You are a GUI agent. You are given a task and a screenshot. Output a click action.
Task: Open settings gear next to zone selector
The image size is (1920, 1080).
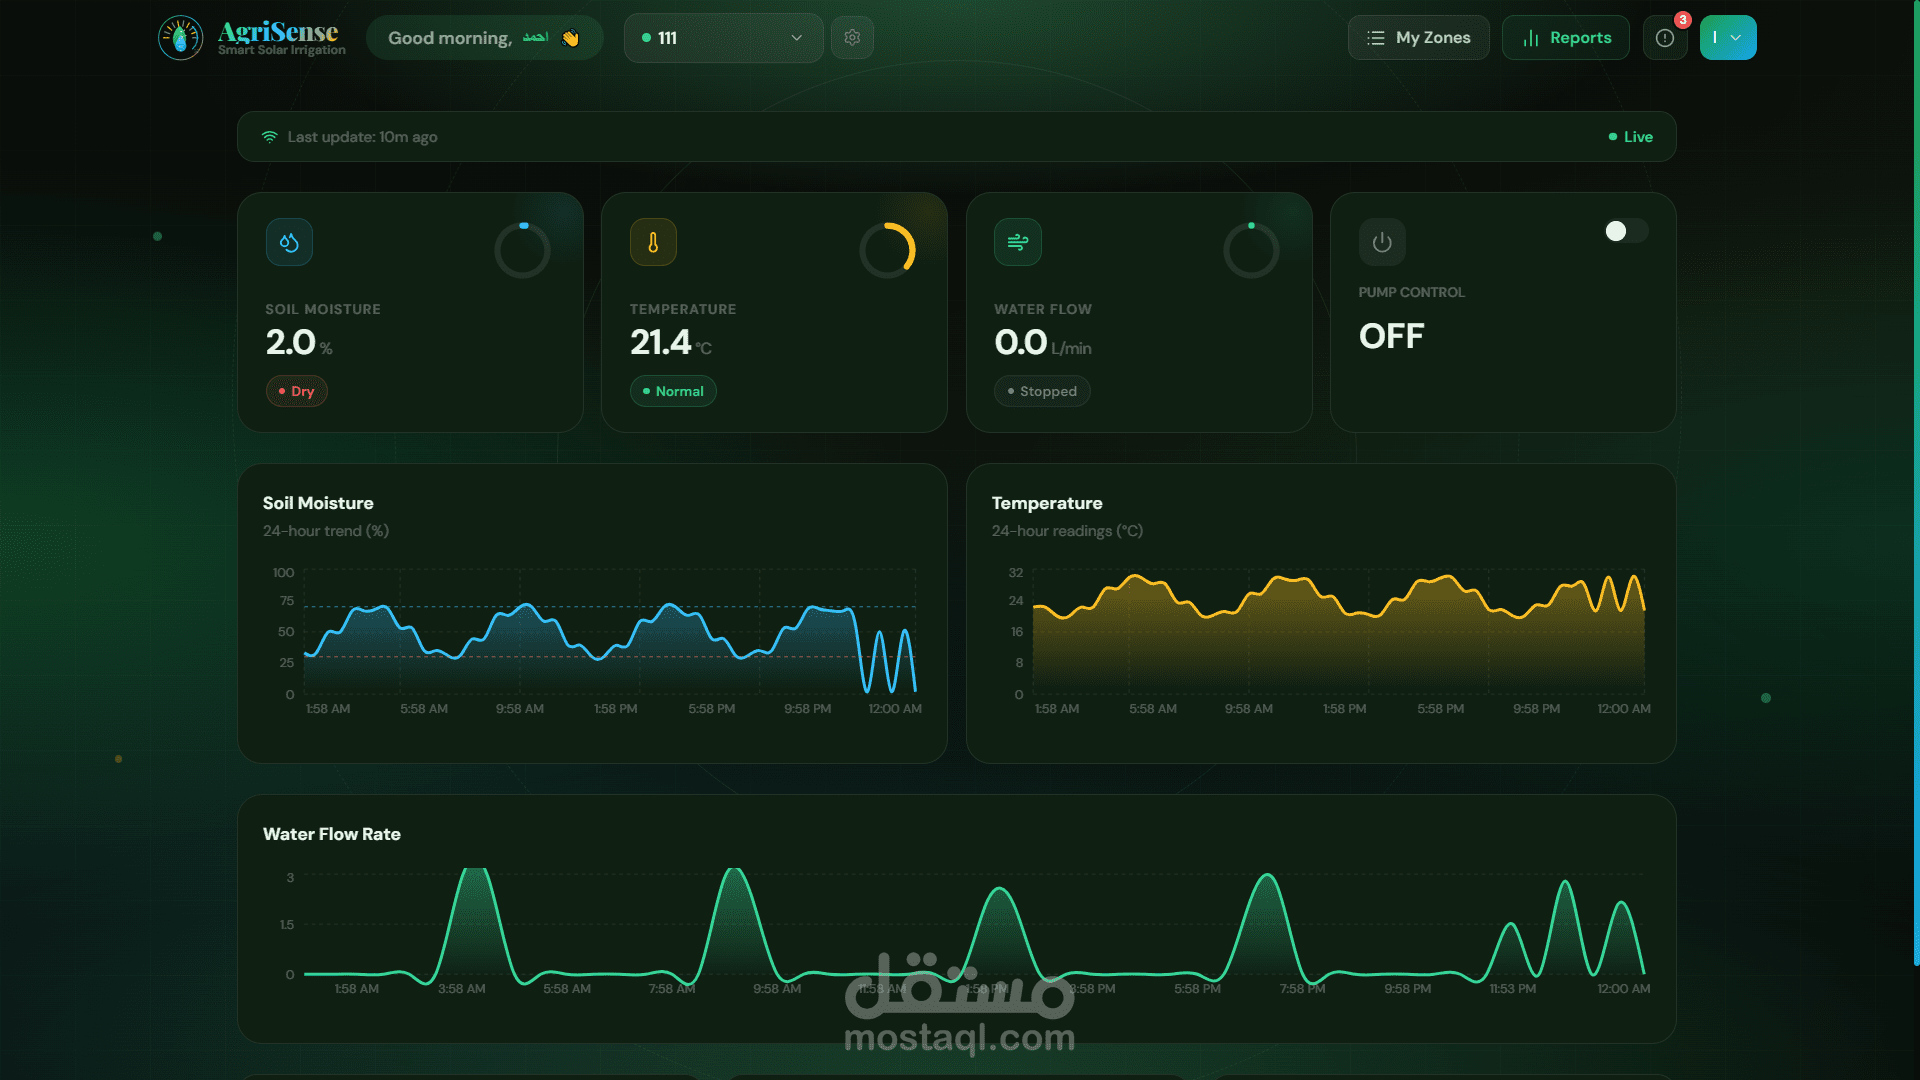coord(852,38)
